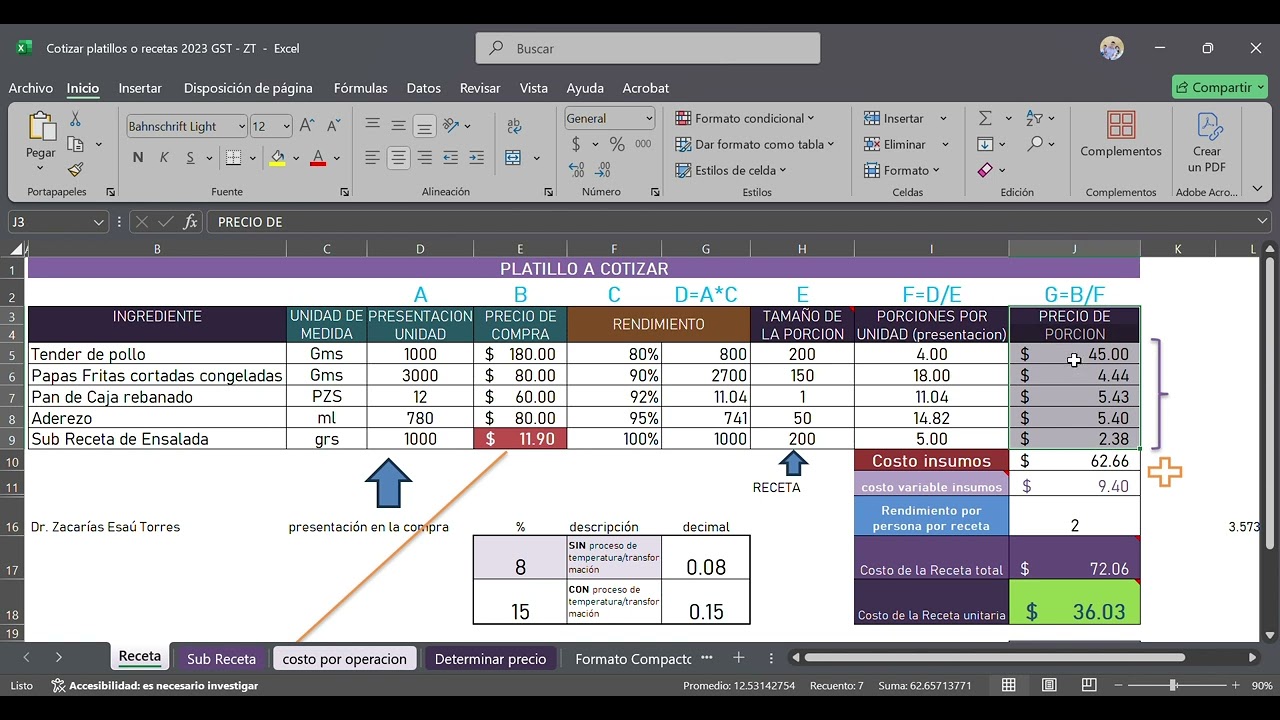Image resolution: width=1280 pixels, height=720 pixels.
Task: Apply percent style format
Action: 617,144
